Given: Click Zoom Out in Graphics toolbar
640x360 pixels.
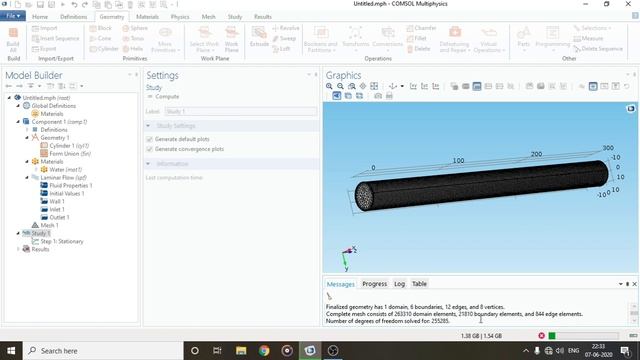Looking at the screenshot, I should click(x=340, y=86).
